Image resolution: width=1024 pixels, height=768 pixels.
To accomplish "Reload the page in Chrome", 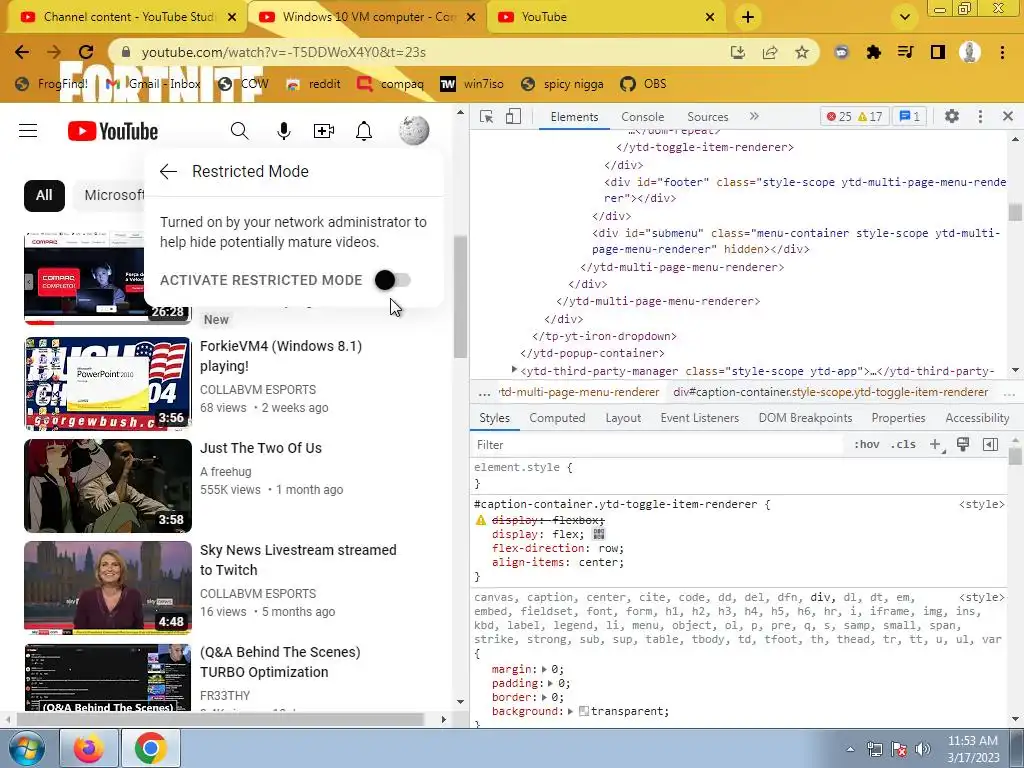I will (86, 52).
